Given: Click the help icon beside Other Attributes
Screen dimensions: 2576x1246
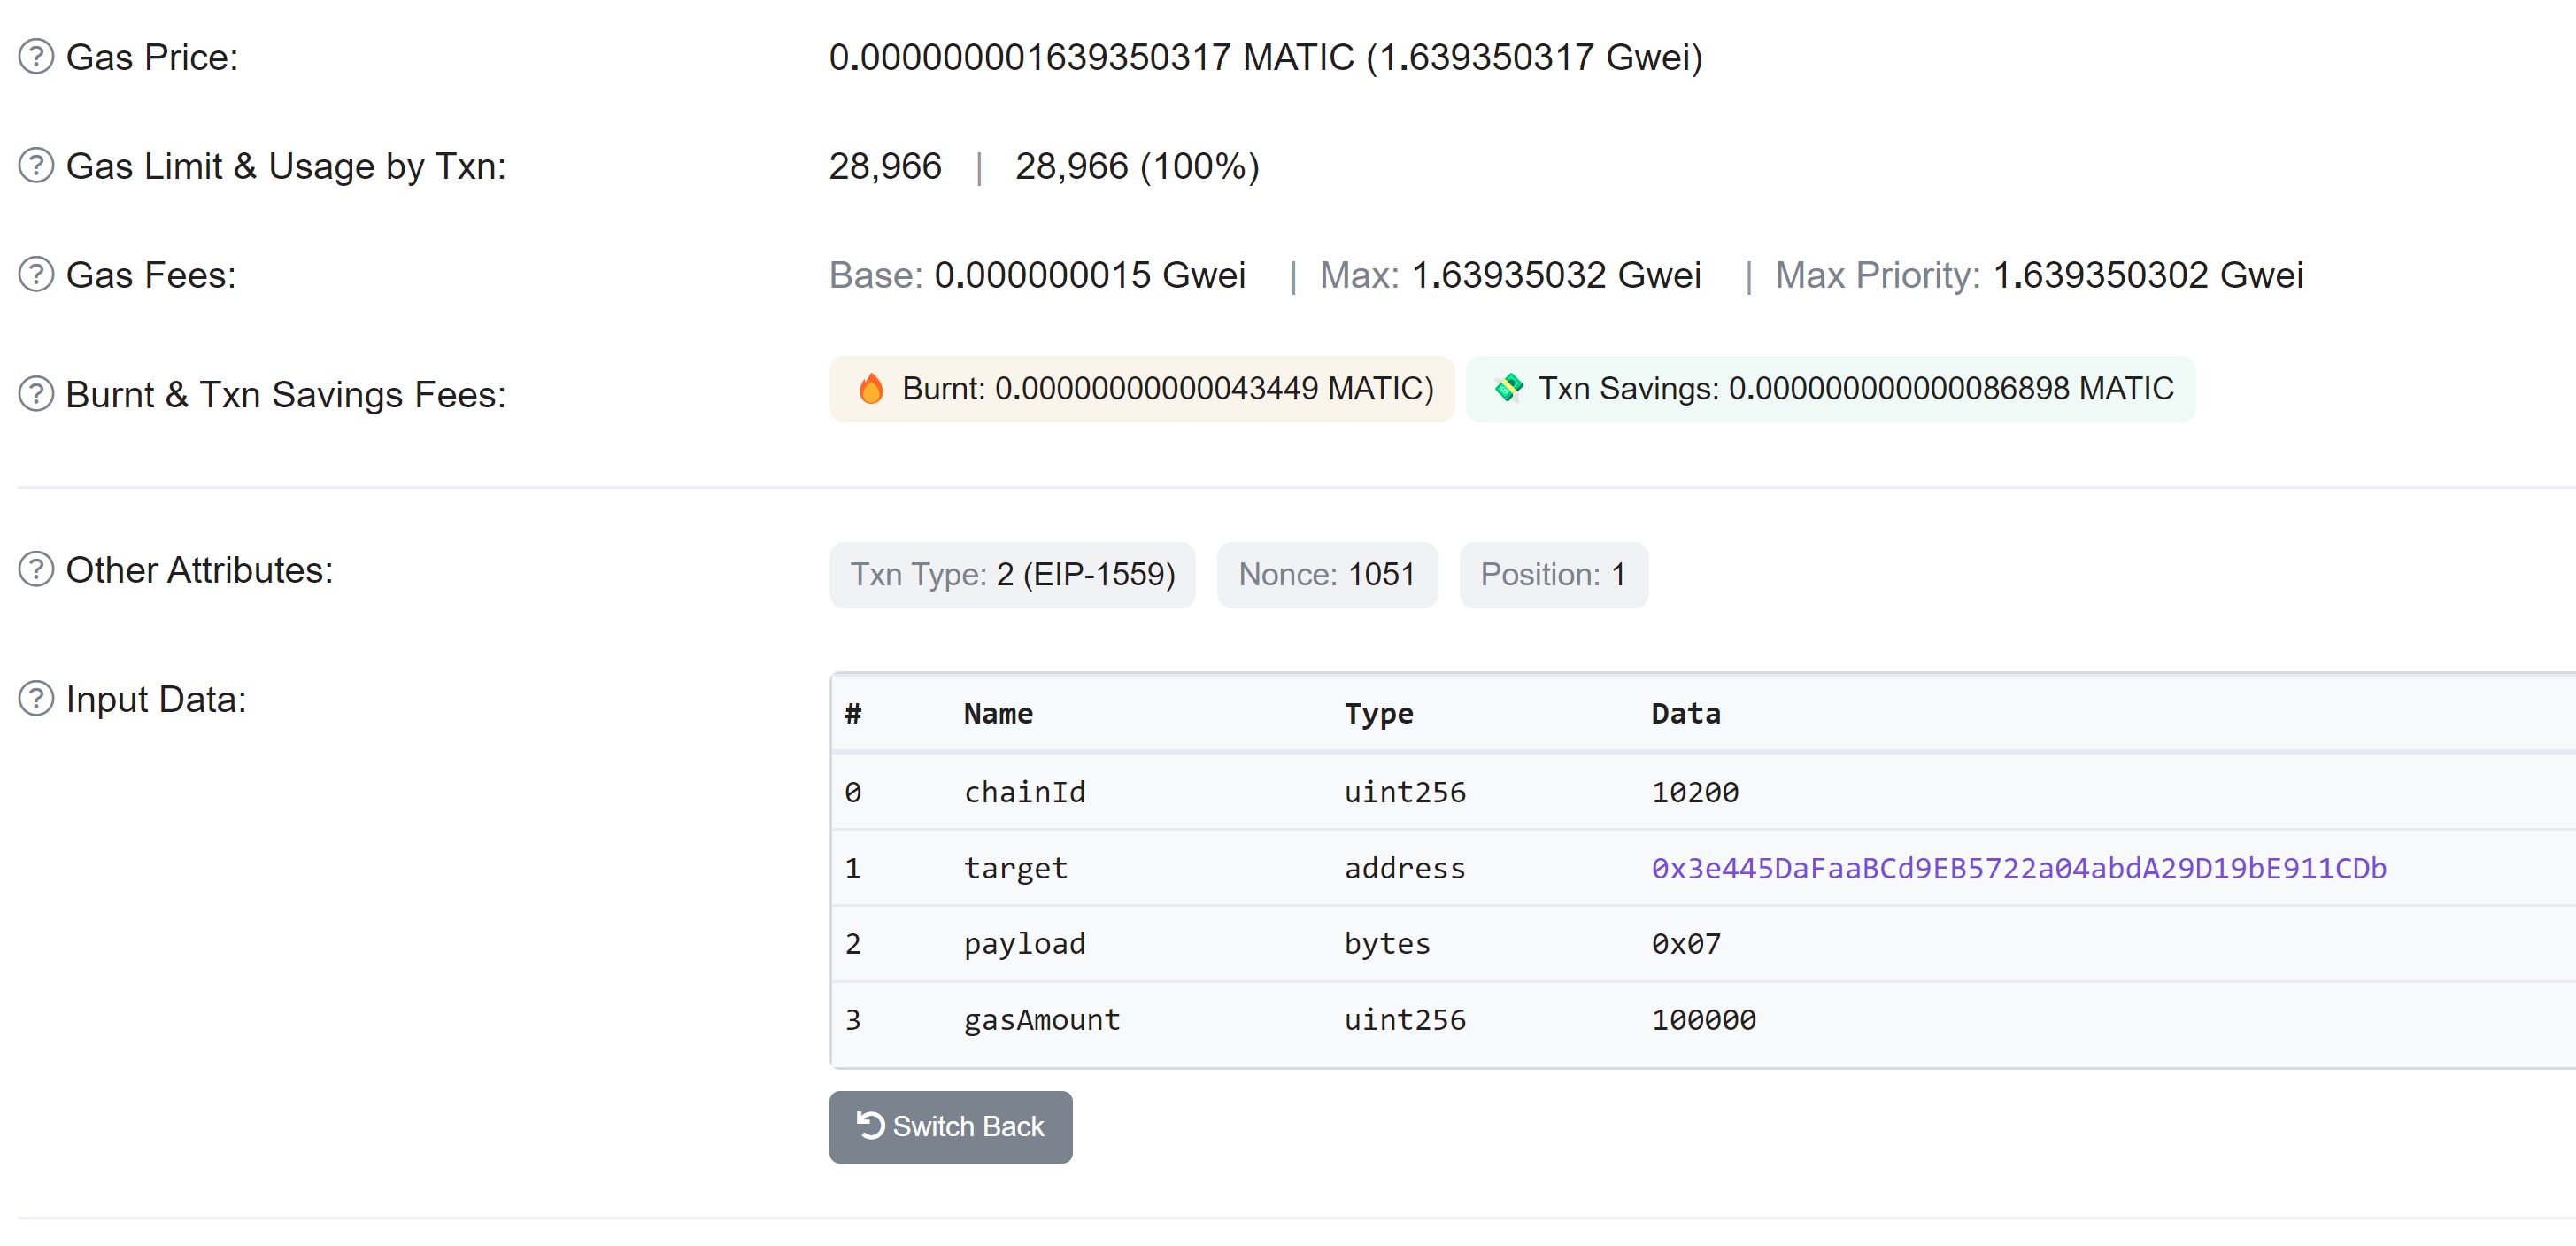Looking at the screenshot, I should (36, 570).
